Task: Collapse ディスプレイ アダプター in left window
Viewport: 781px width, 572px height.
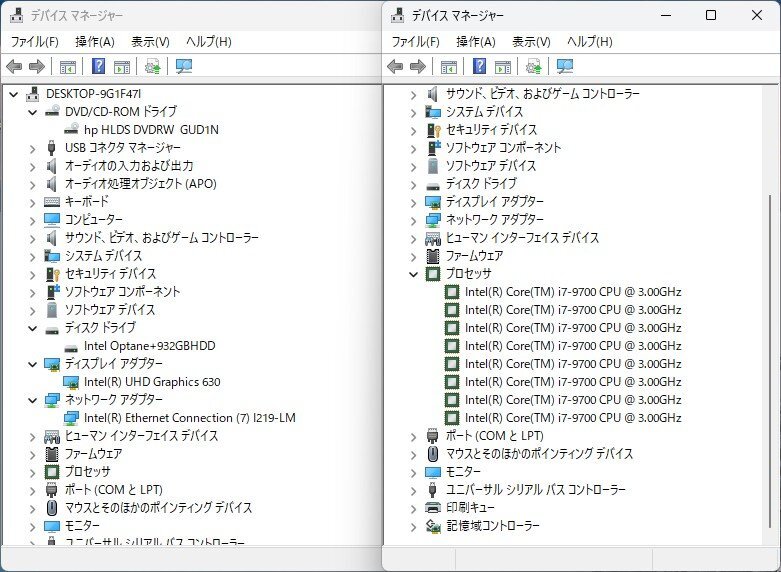Action: pos(33,364)
